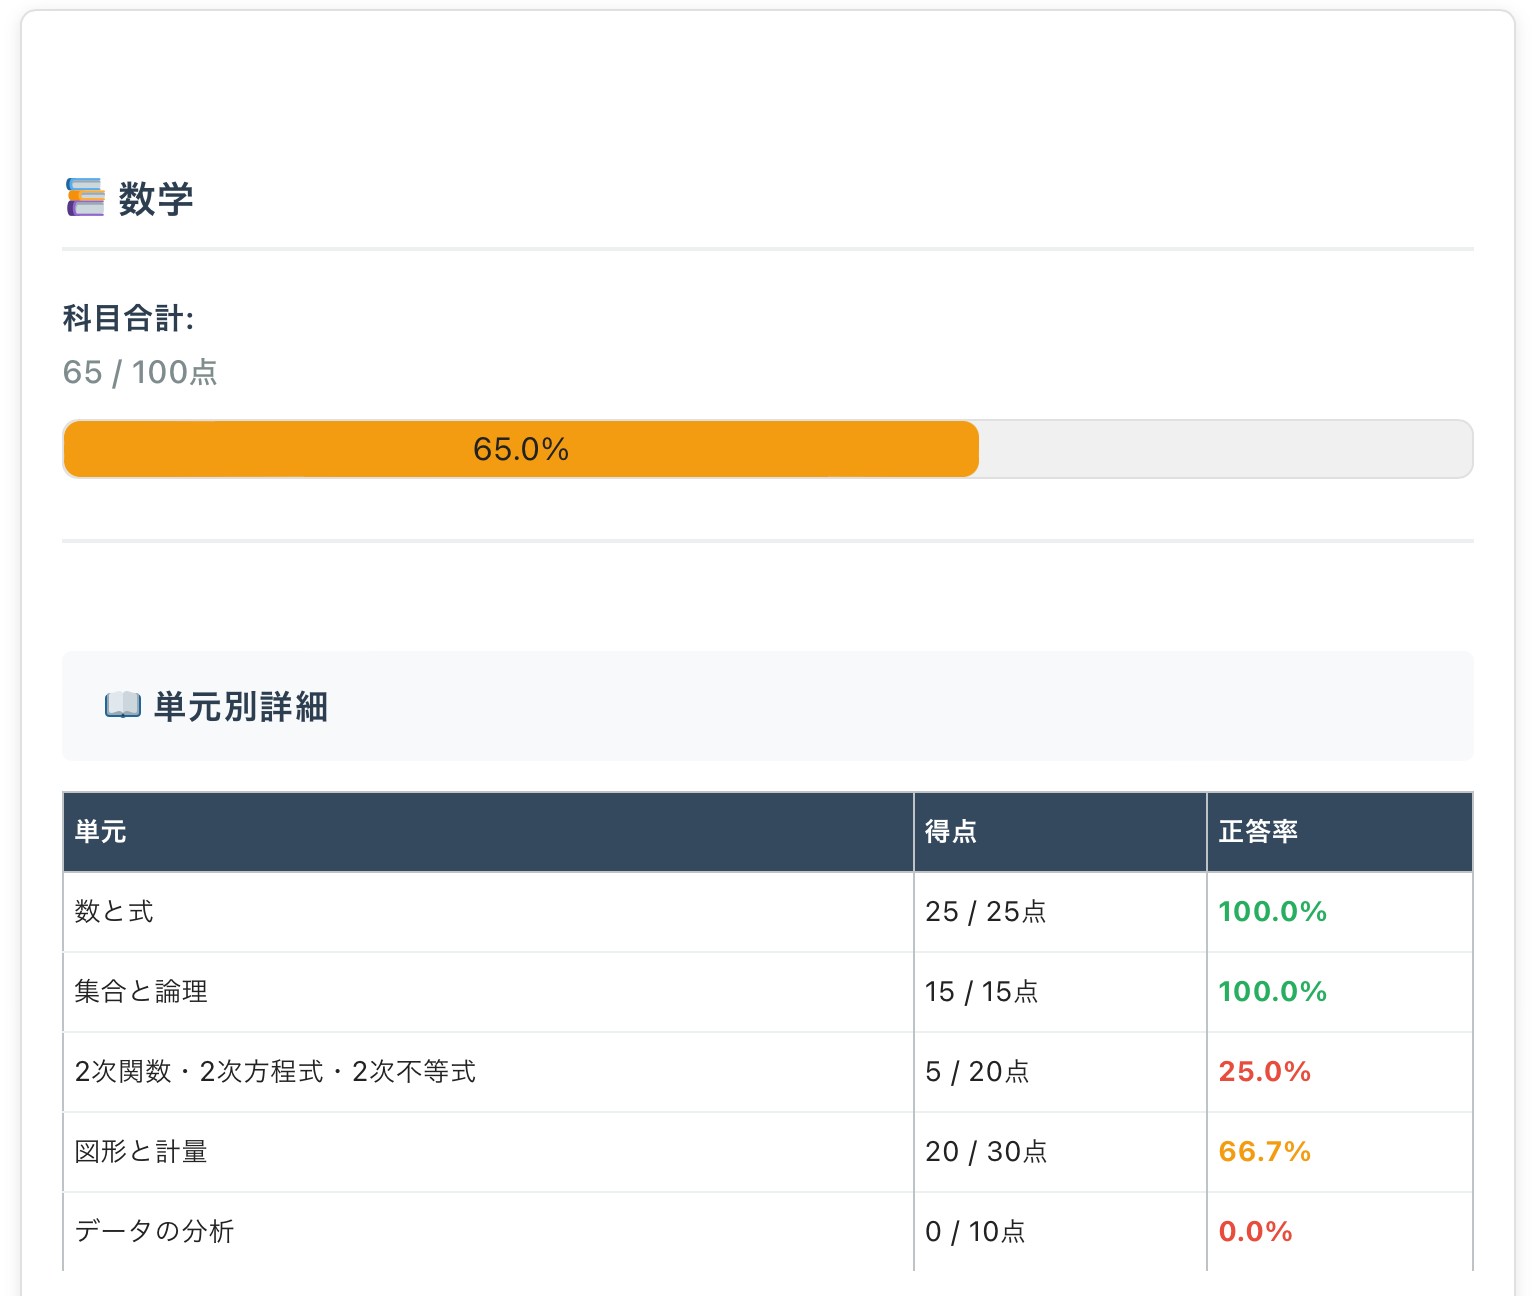Click the 数学 subject heading
Viewport: 1536px width, 1296px height.
pyautogui.click(x=155, y=199)
